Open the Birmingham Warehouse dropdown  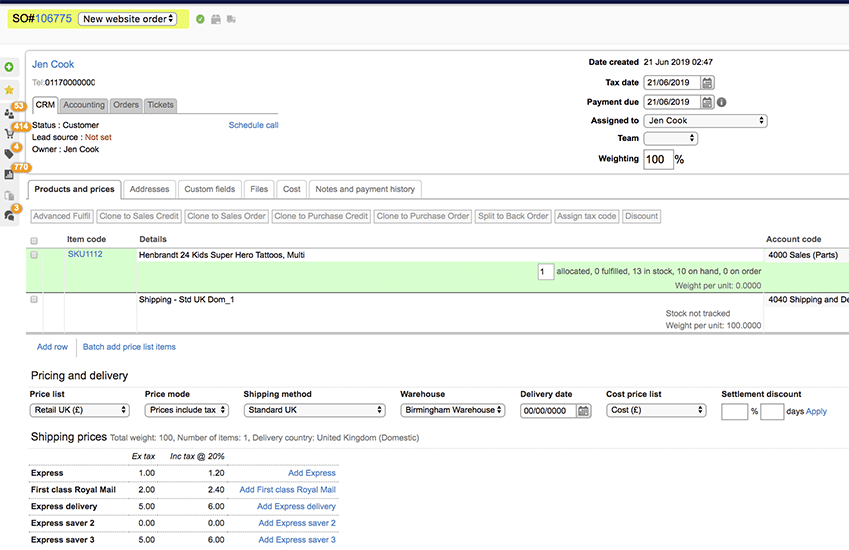point(452,410)
